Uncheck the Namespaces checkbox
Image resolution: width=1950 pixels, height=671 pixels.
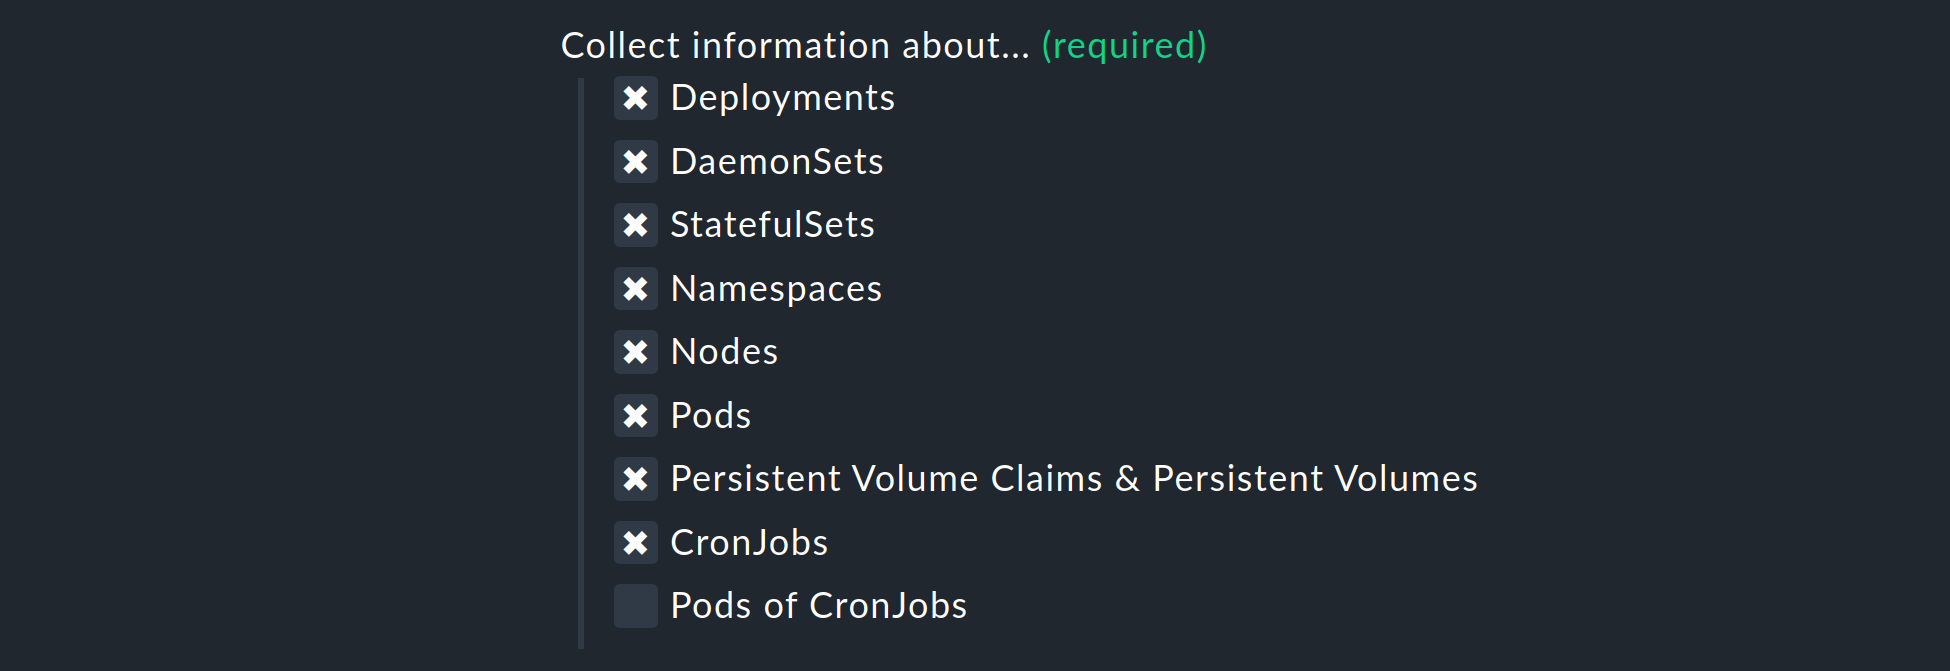click(x=636, y=289)
